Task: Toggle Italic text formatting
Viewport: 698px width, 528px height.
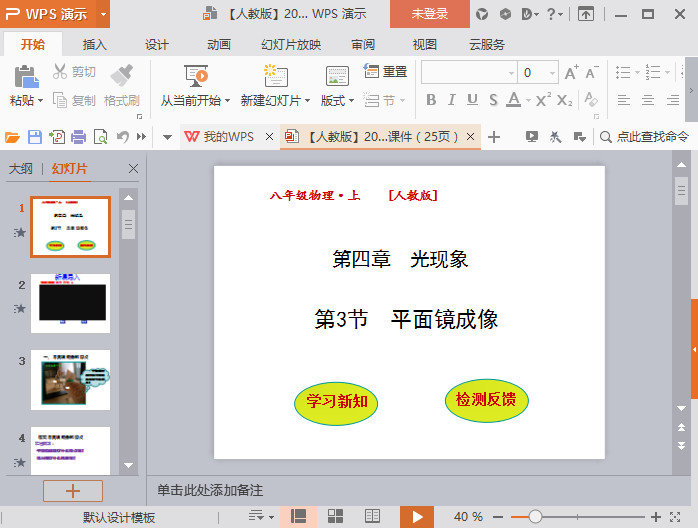Action: [x=451, y=100]
